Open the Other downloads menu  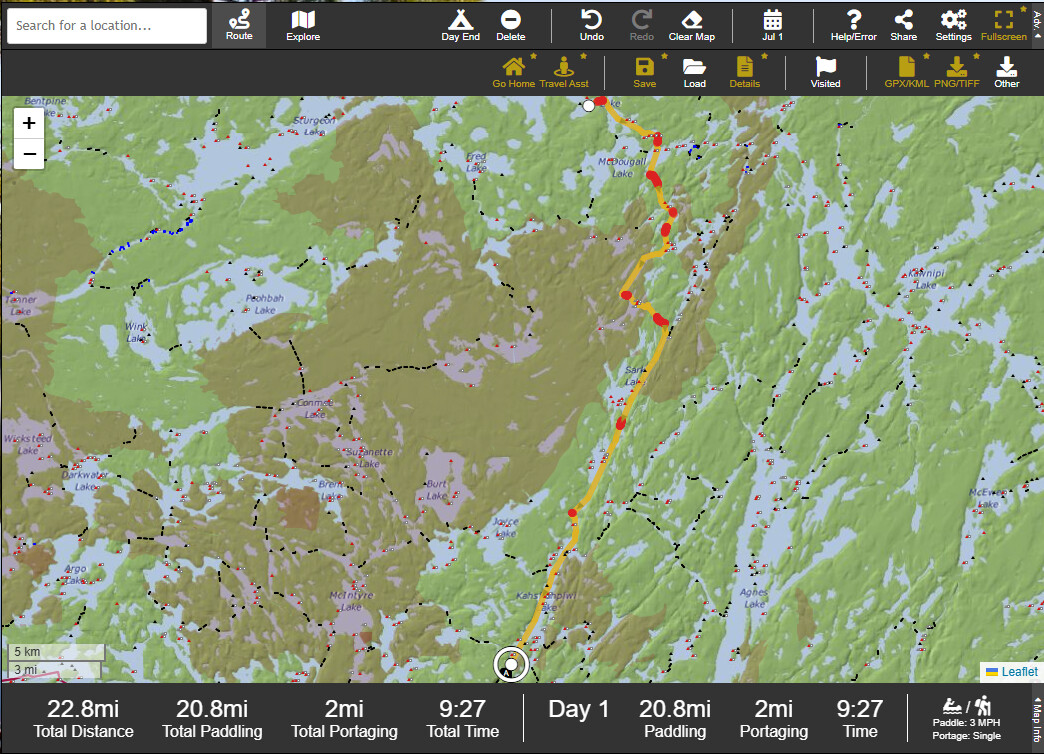pyautogui.click(x=1006, y=72)
